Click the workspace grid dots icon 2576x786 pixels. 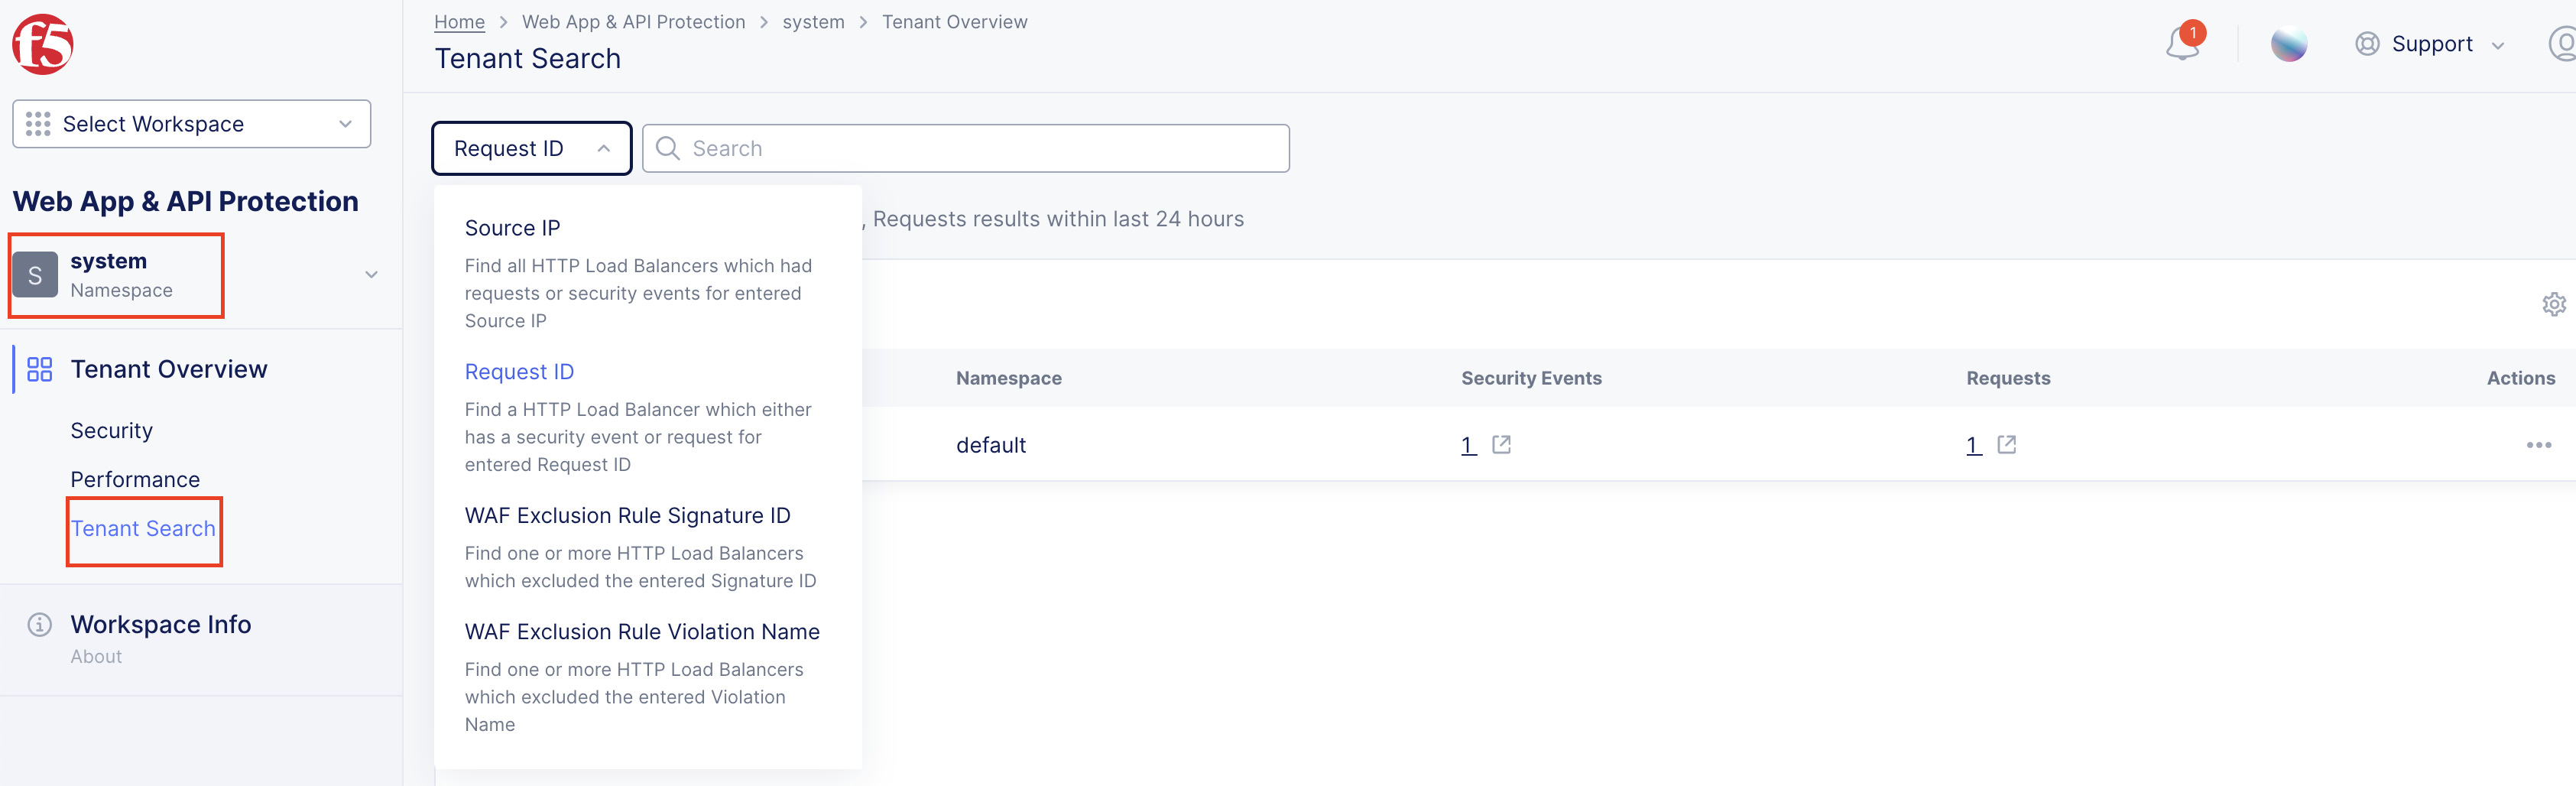(38, 124)
